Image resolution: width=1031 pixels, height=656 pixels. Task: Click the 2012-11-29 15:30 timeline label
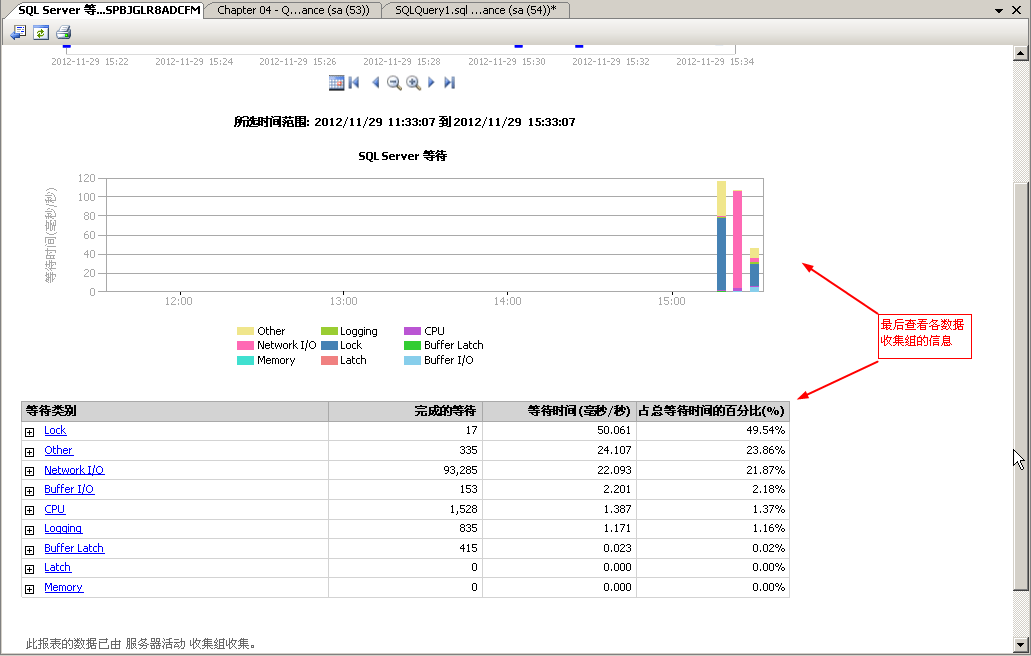pos(507,62)
